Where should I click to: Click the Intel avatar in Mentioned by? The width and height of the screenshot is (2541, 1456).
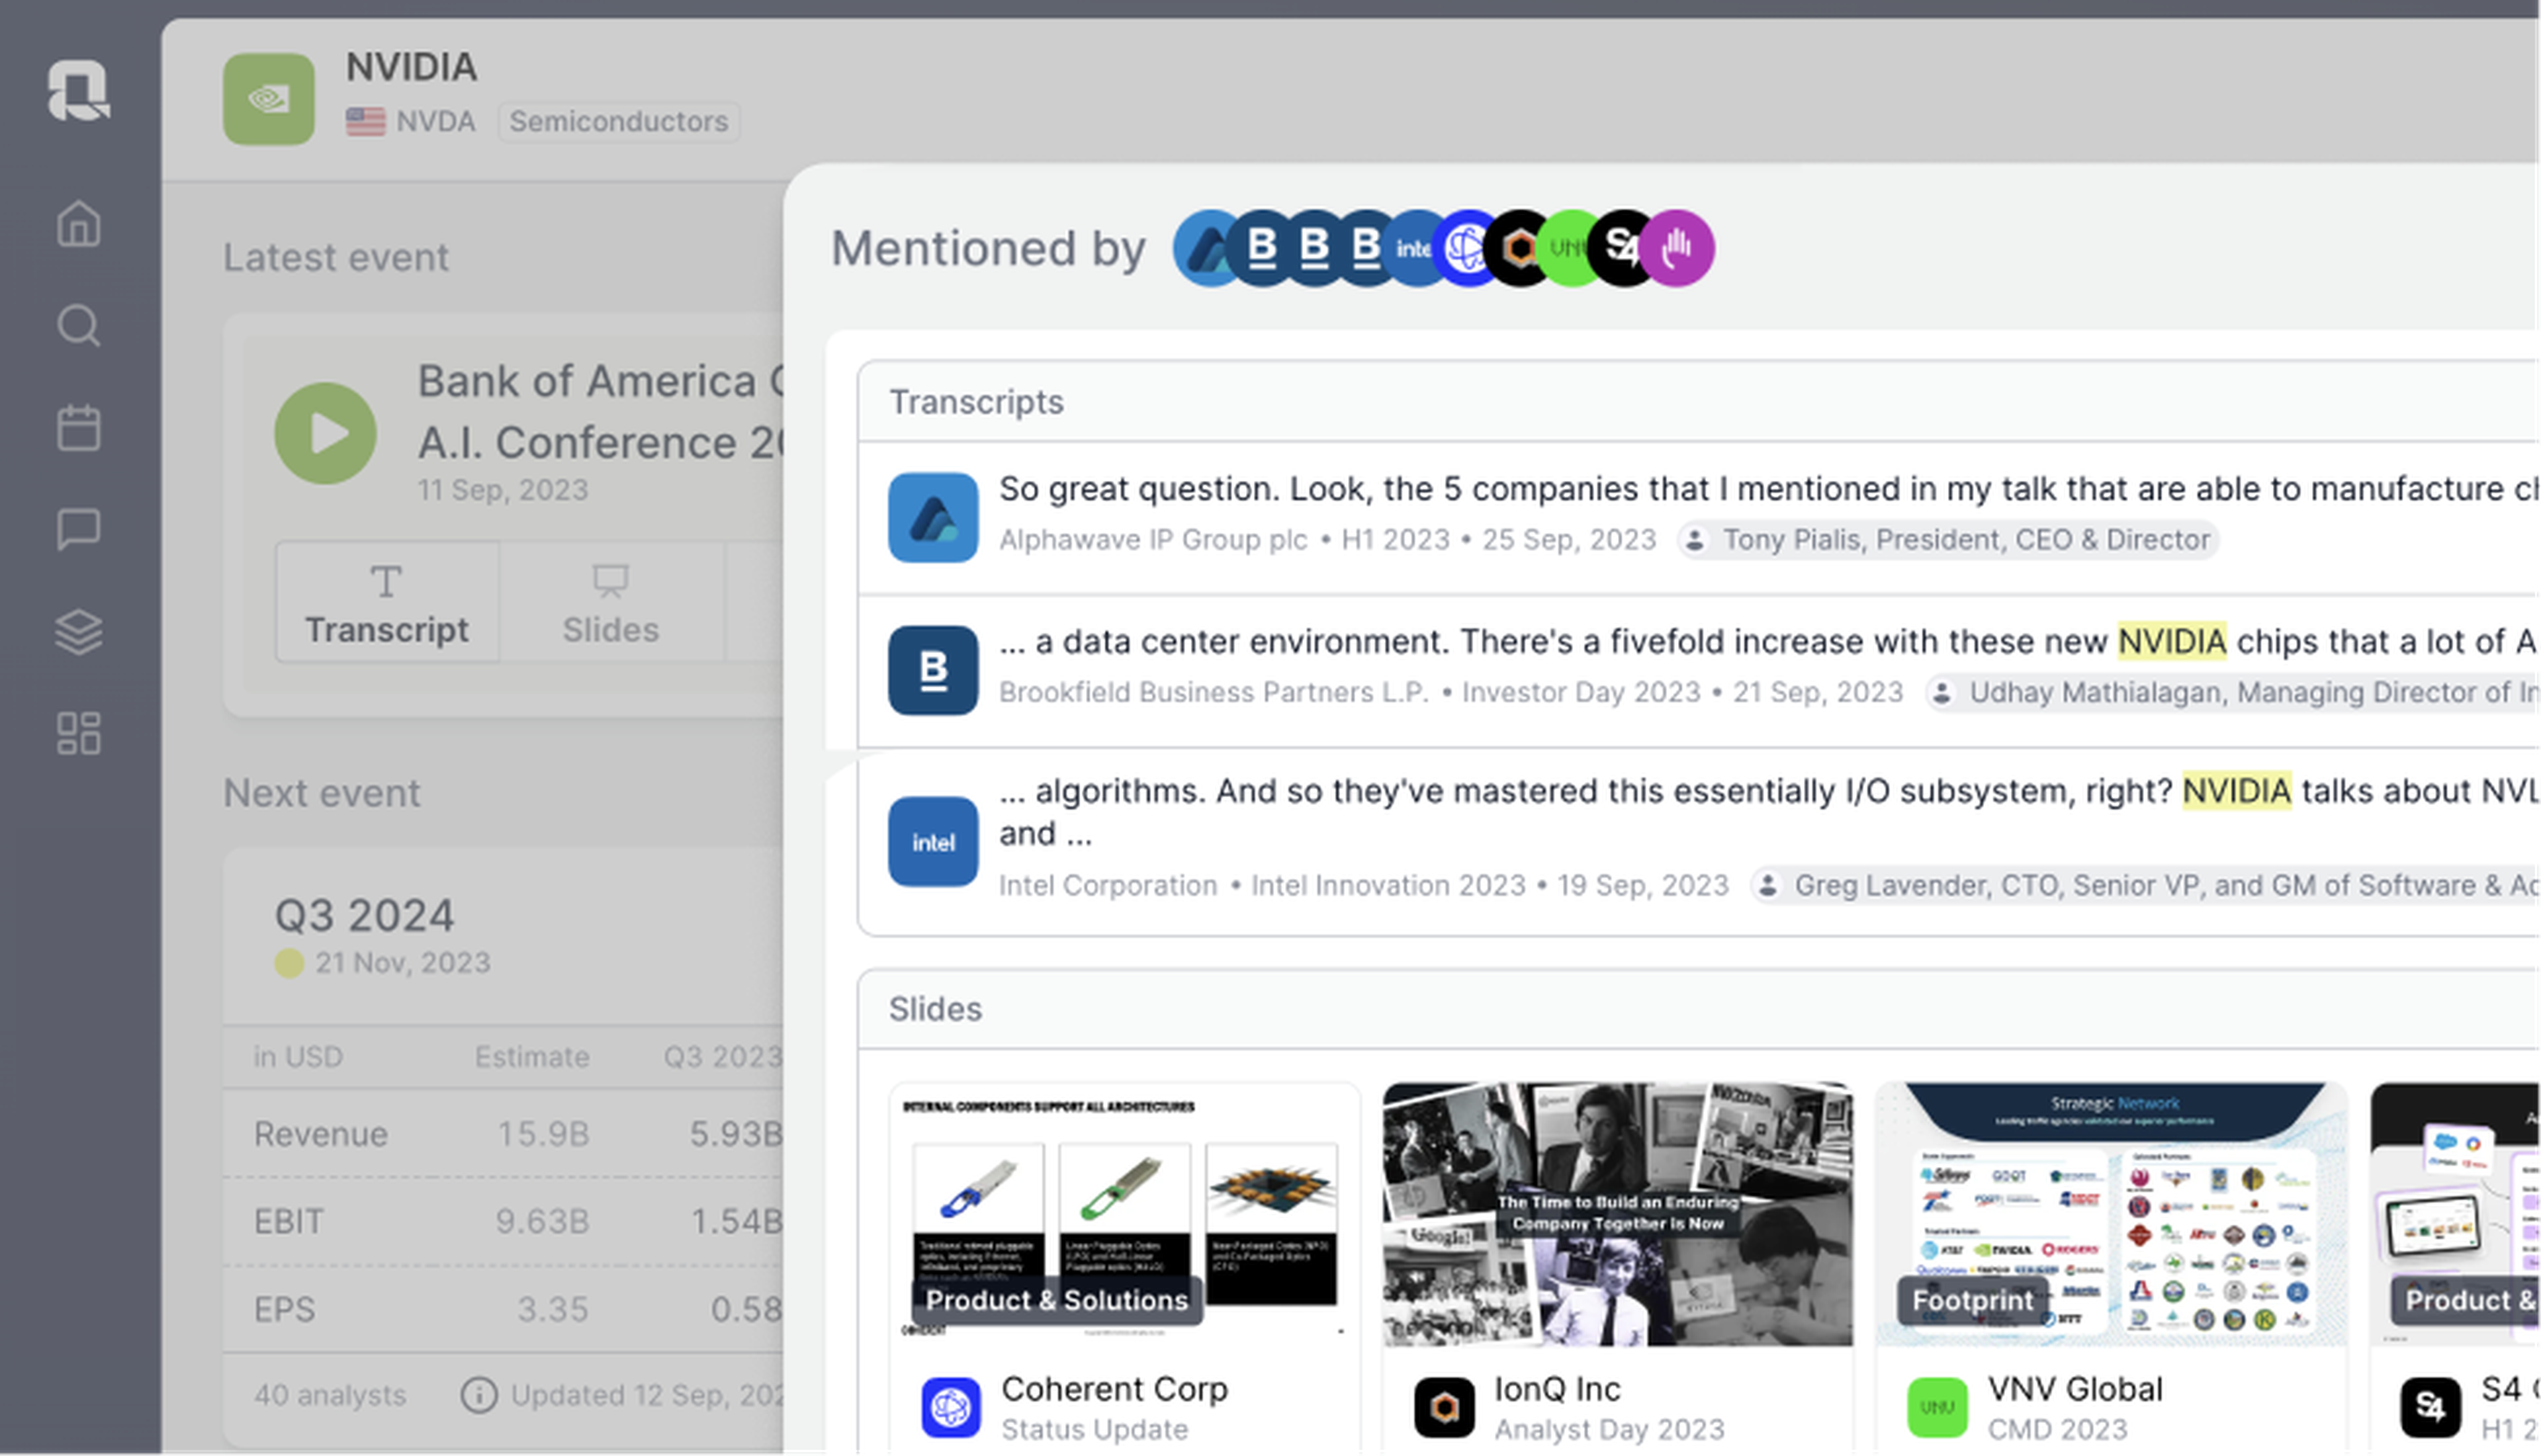click(x=1413, y=248)
